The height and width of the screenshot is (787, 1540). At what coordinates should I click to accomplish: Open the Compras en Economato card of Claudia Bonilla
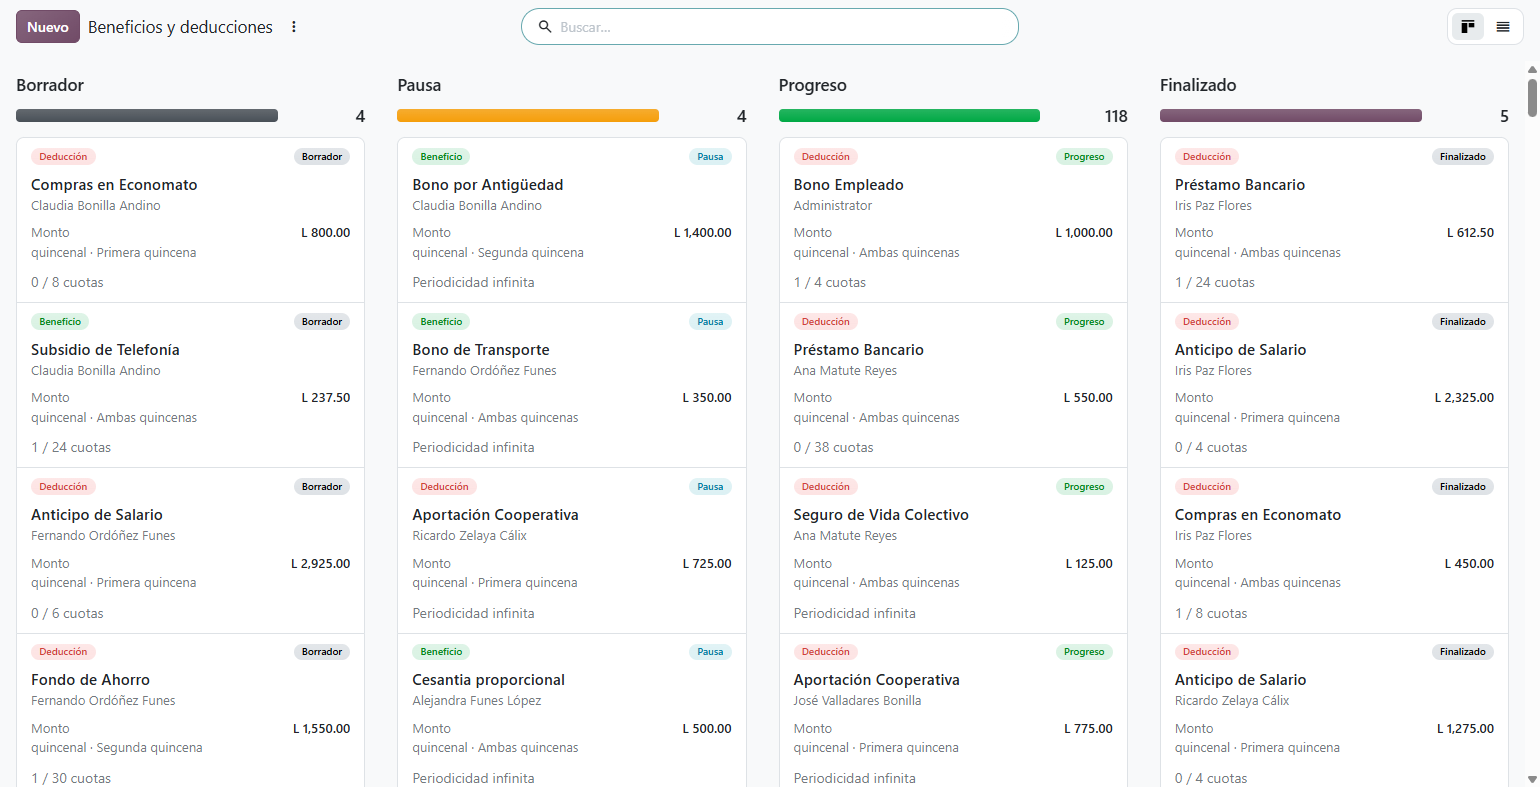(x=190, y=220)
